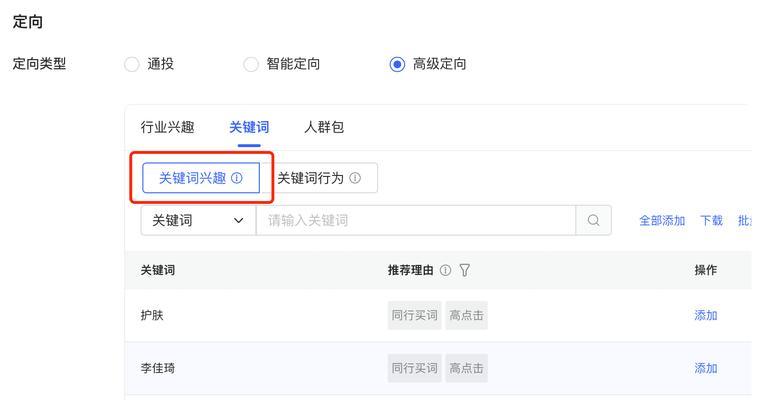Image resolution: width=763 pixels, height=400 pixels.
Task: Click the 推荐理由 column header text
Action: click(410, 270)
